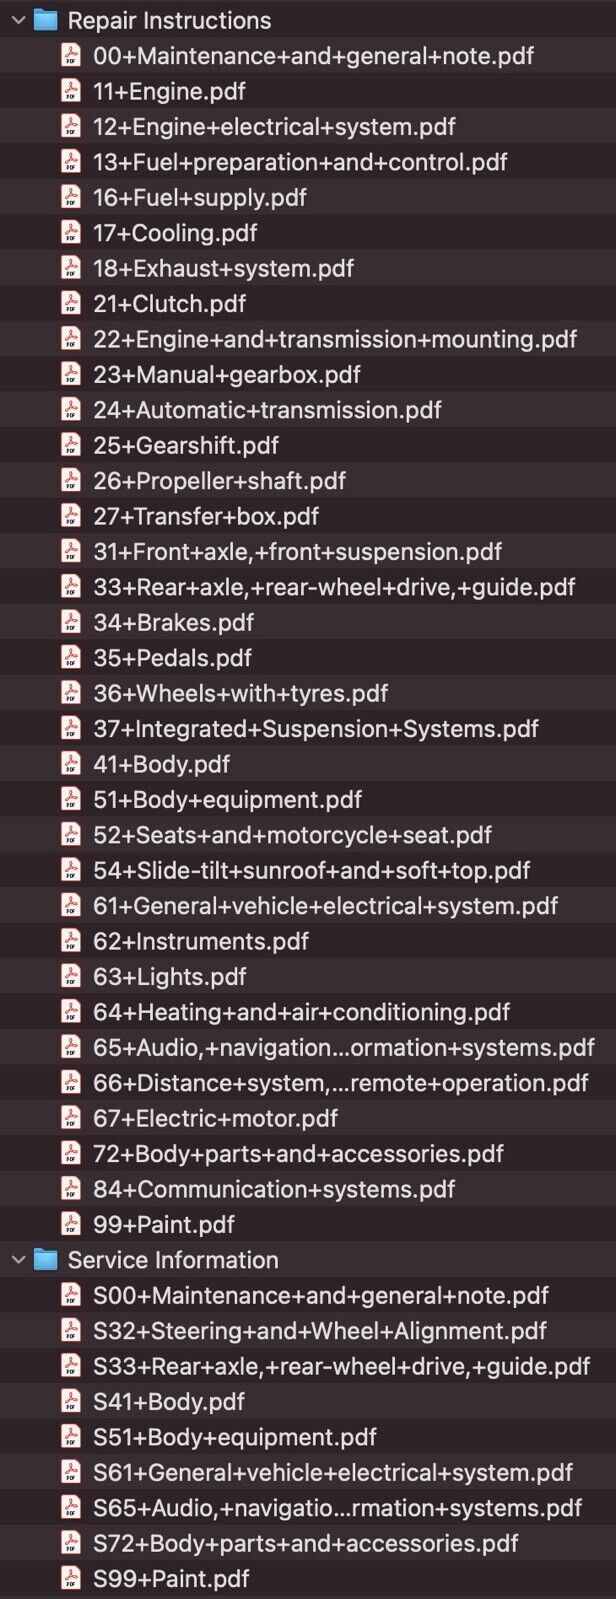The width and height of the screenshot is (616, 1599).
Task: Click PDF icon for 63+Lights.pdf
Action: pos(71,976)
